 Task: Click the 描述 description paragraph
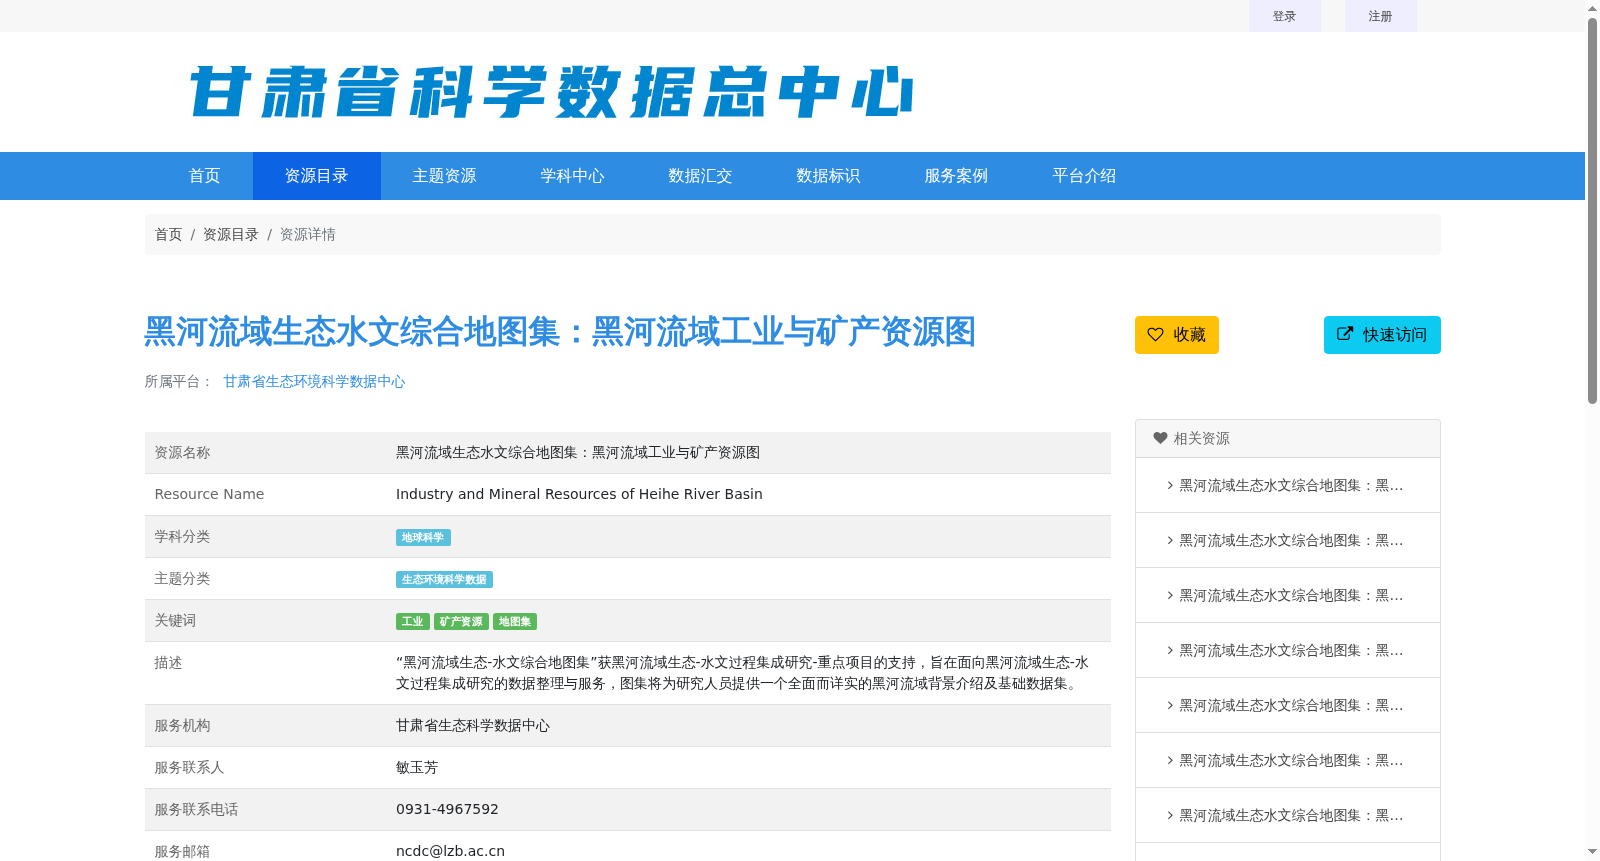click(x=742, y=673)
